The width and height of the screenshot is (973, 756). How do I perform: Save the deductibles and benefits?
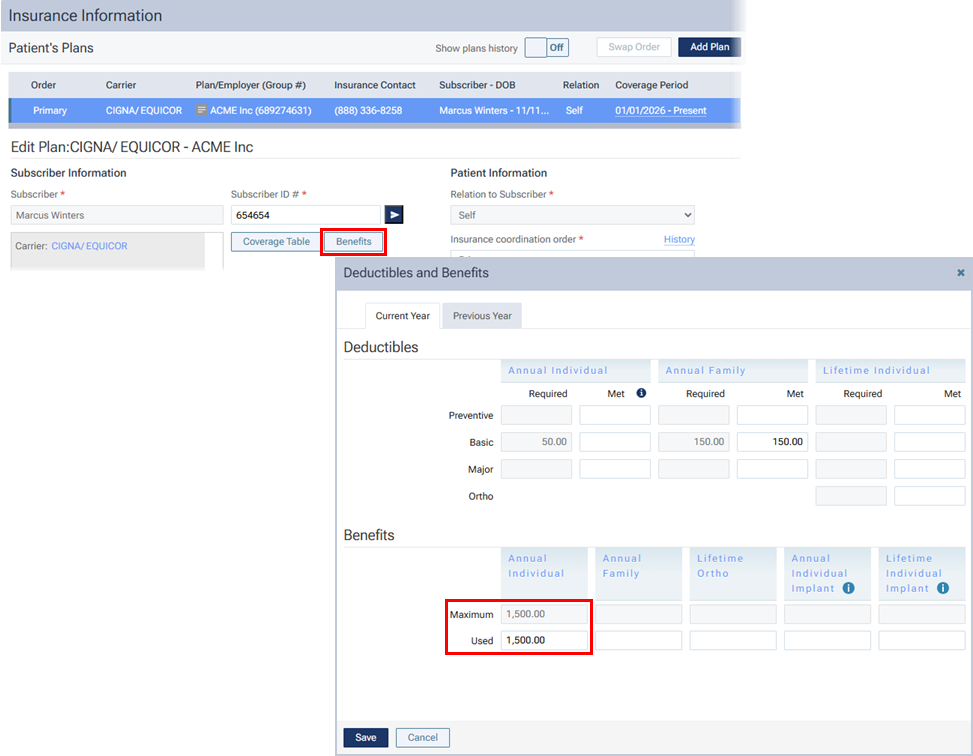365,737
